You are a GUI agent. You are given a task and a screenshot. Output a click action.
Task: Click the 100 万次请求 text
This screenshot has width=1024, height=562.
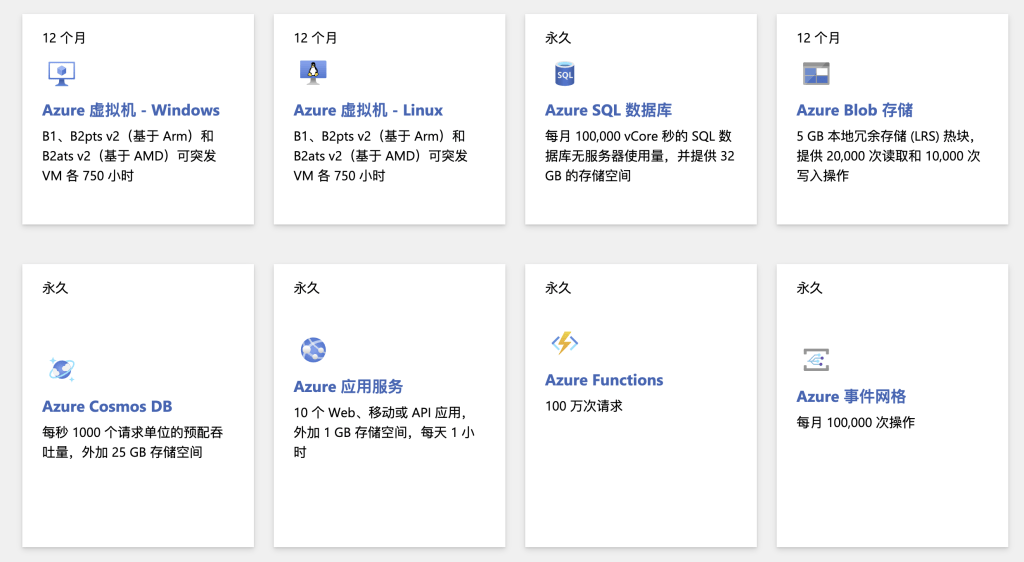pos(584,406)
